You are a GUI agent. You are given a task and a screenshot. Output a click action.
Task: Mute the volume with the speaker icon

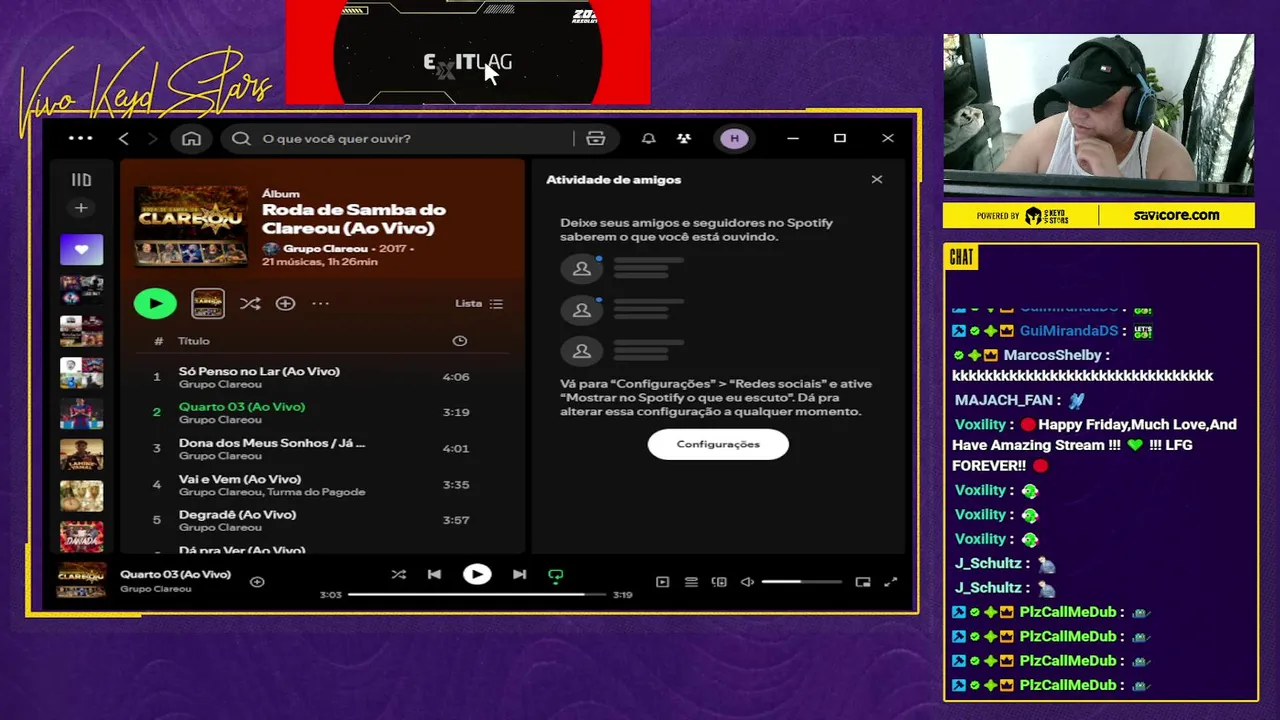[747, 582]
